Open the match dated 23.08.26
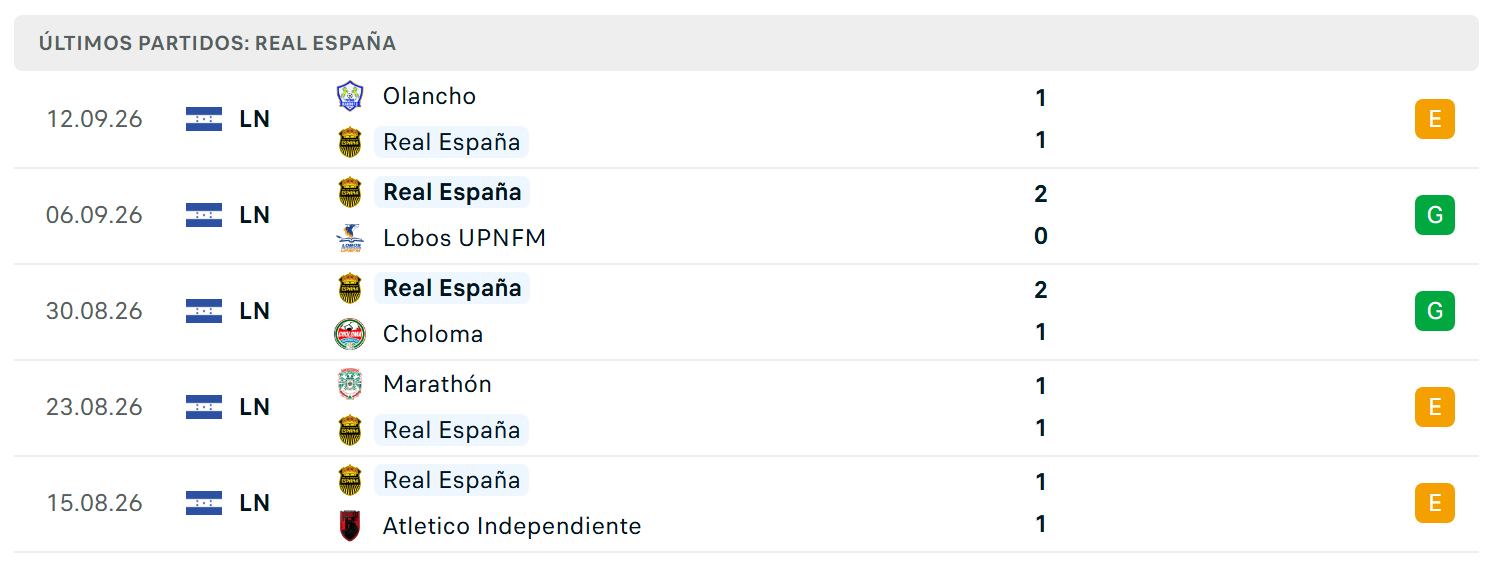Image resolution: width=1497 pixels, height=567 pixels. pyautogui.click(x=746, y=408)
